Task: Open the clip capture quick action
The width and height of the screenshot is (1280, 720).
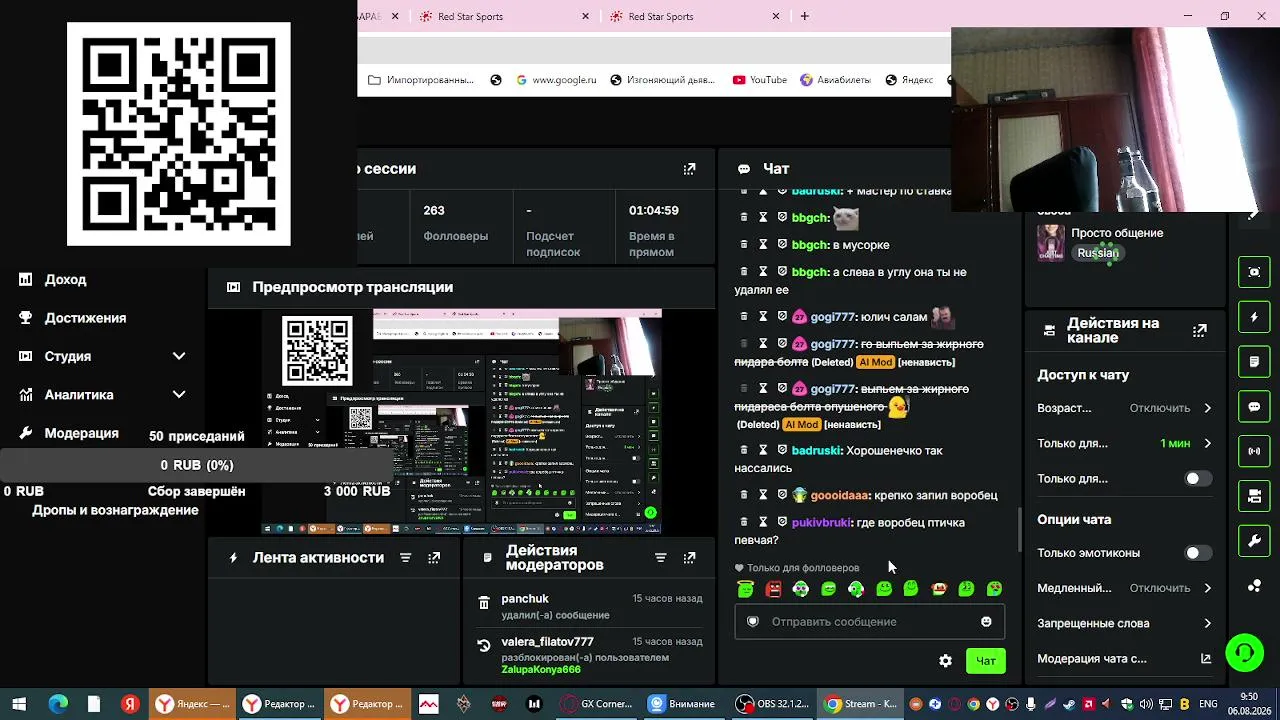Action: click(1254, 272)
